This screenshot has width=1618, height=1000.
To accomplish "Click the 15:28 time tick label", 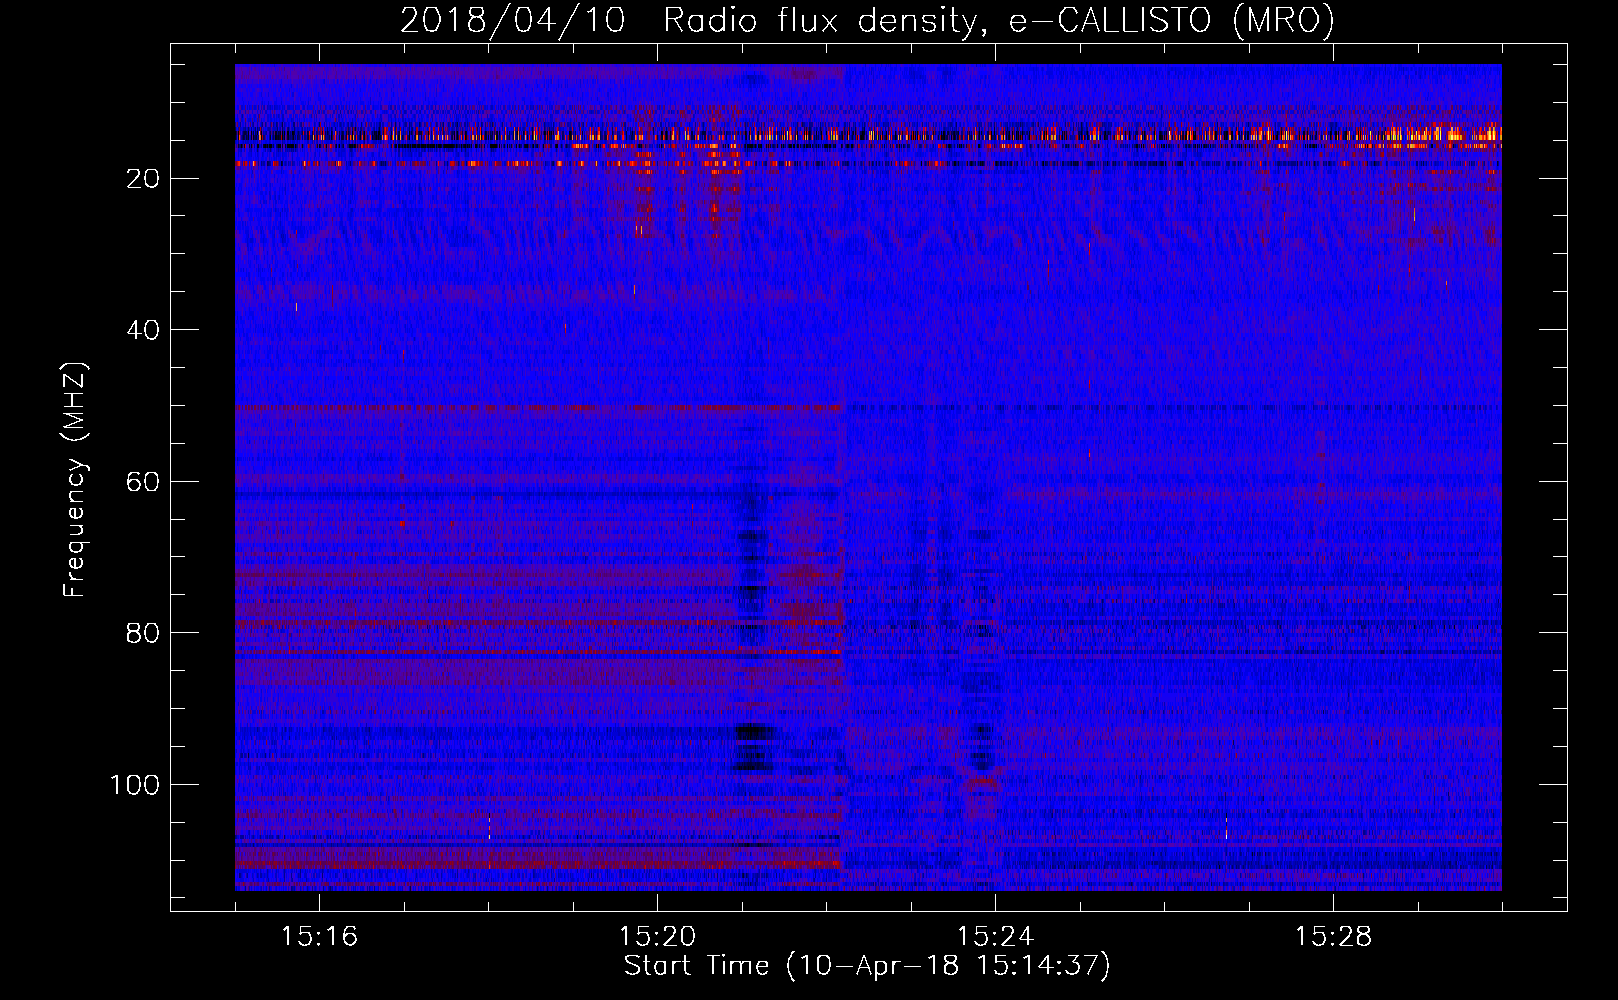I will [1333, 937].
